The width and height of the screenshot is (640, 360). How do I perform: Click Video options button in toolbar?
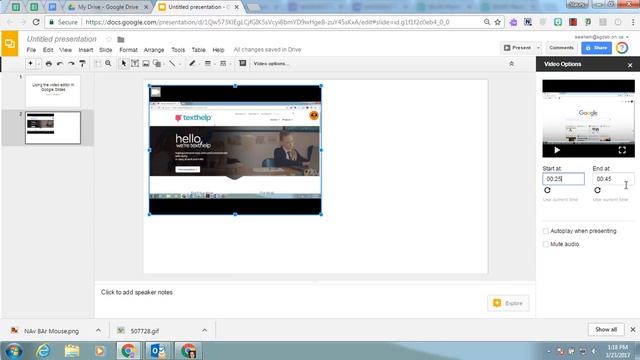(x=271, y=64)
